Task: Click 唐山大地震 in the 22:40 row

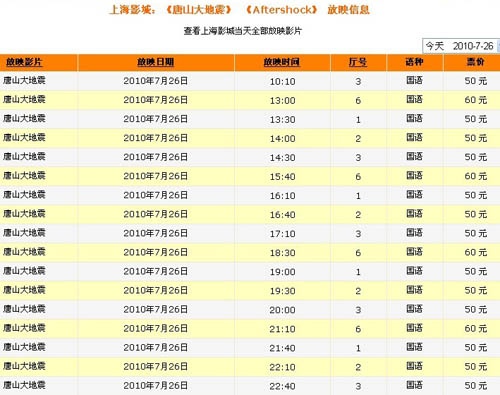Action: pyautogui.click(x=24, y=385)
